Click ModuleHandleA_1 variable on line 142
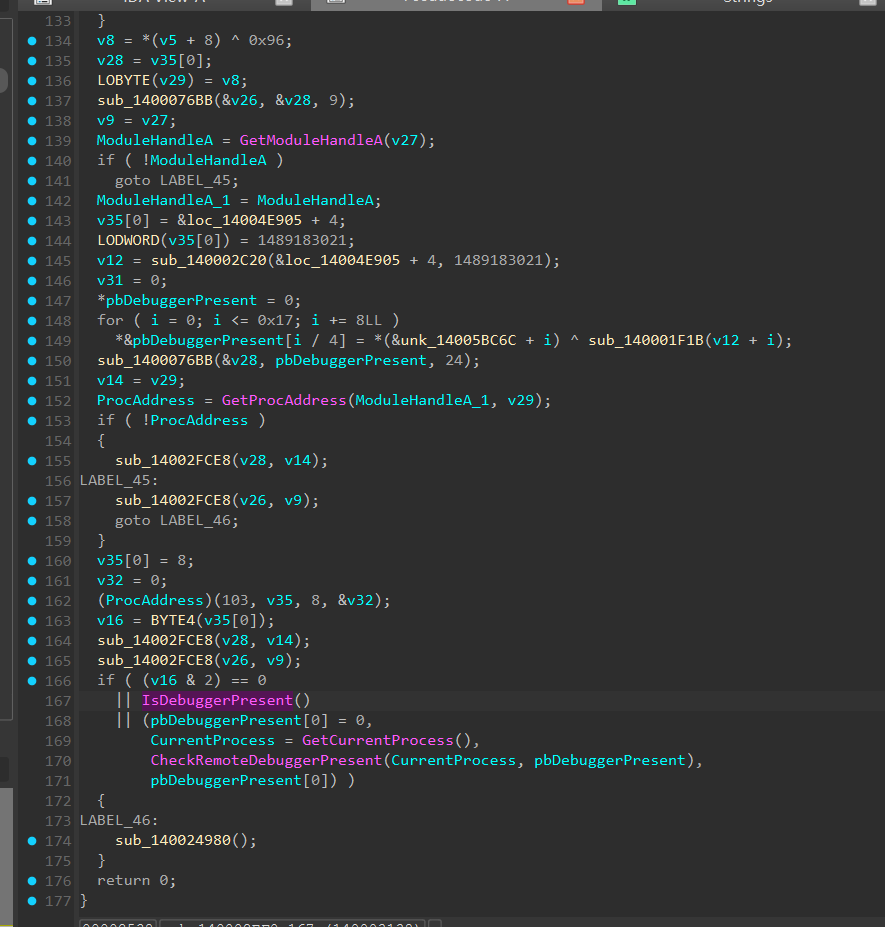The width and height of the screenshot is (885, 927). [x=164, y=201]
